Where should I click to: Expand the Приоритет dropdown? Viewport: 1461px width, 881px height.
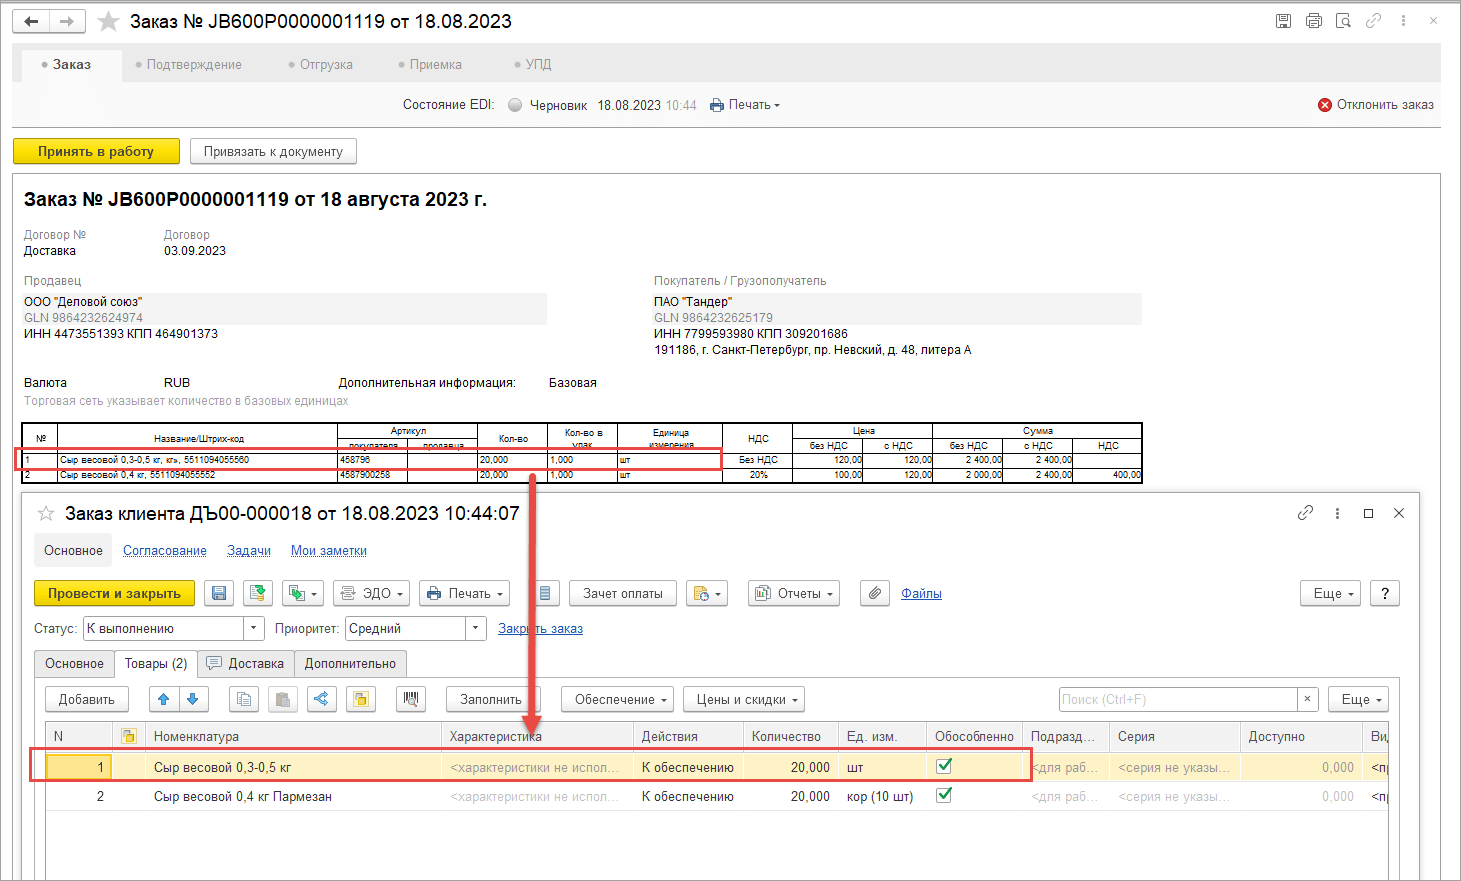(476, 628)
